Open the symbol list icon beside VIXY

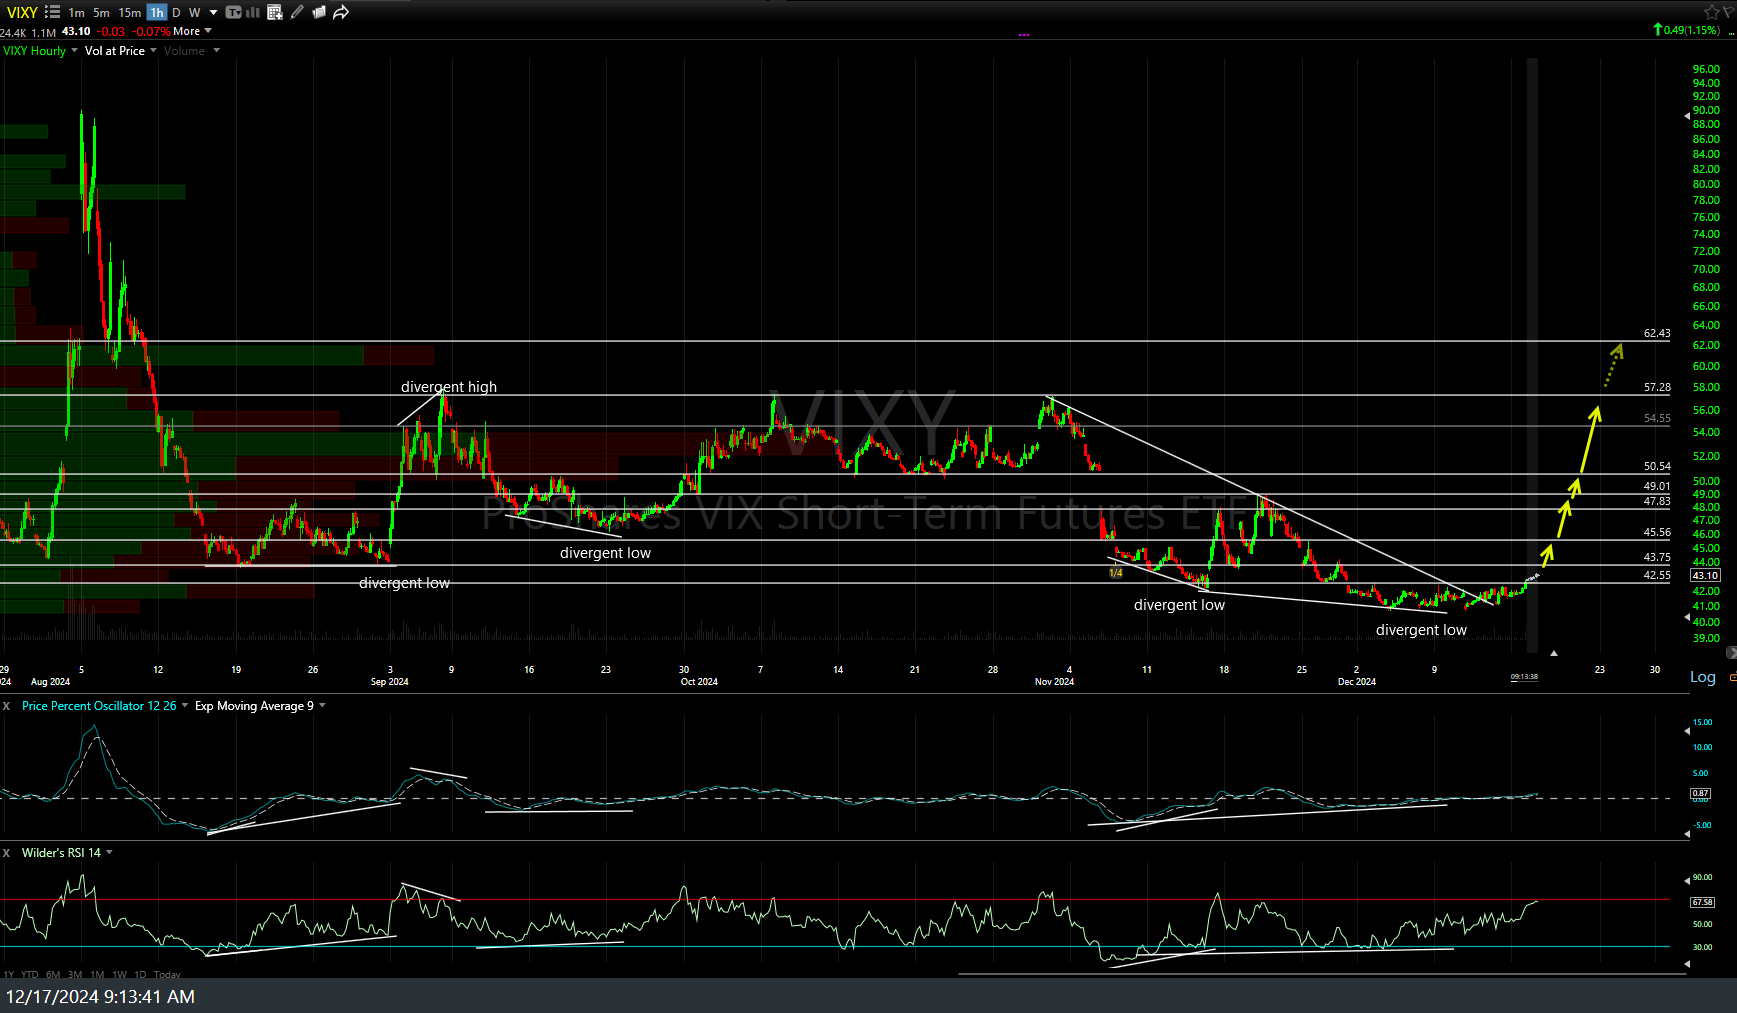52,13
